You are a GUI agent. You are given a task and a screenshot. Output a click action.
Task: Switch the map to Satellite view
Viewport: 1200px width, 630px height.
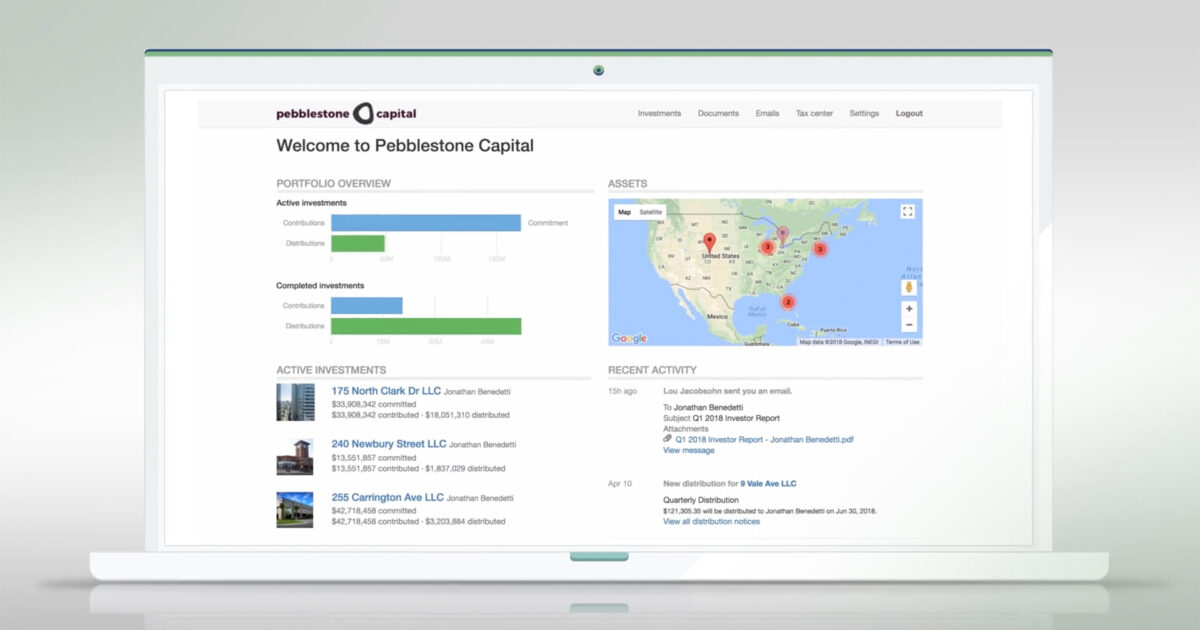pos(650,212)
